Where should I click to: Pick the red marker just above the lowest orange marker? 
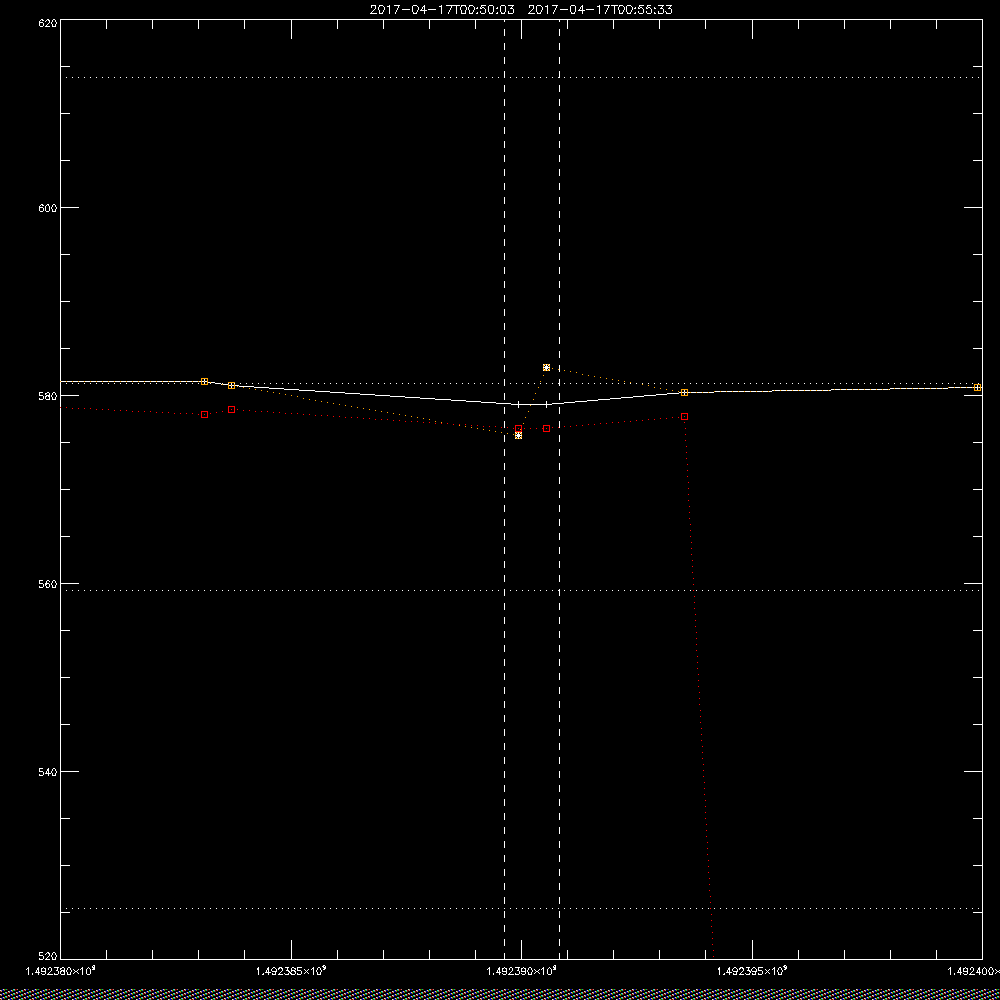518,429
